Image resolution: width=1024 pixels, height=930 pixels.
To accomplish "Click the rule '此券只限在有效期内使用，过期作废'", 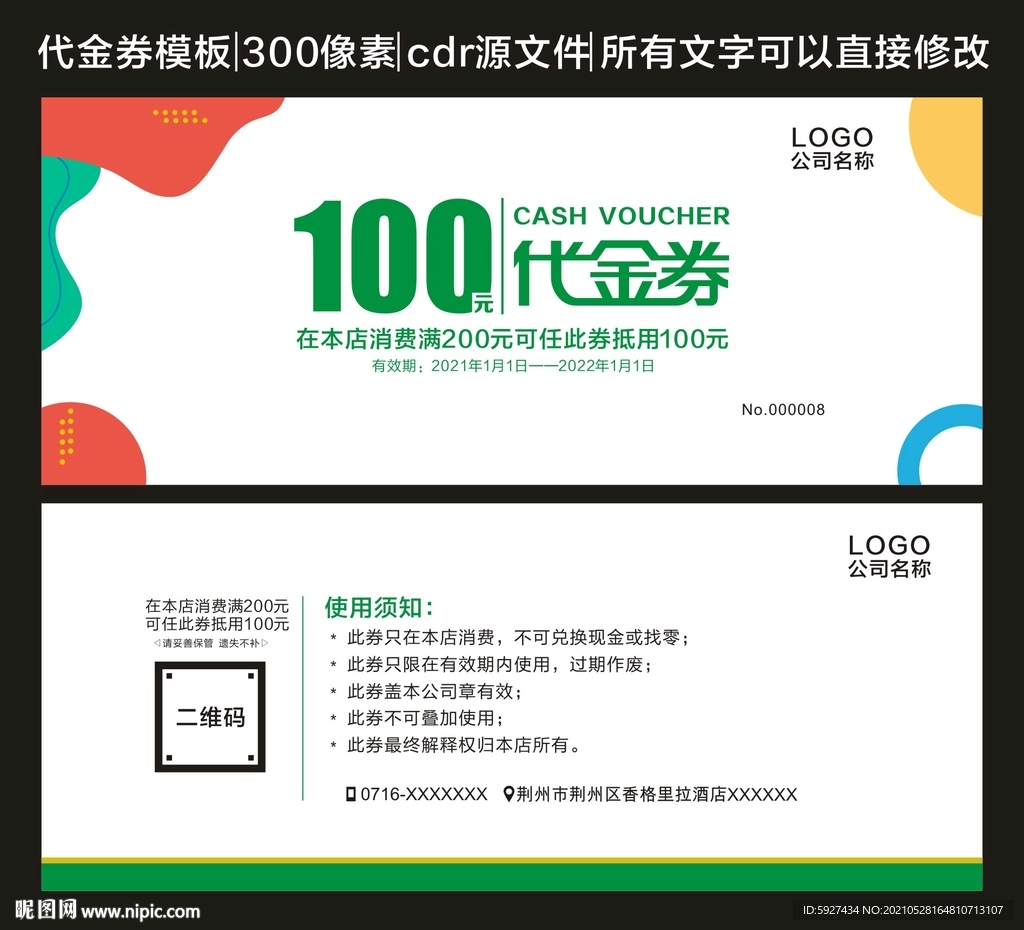I will click(x=495, y=665).
